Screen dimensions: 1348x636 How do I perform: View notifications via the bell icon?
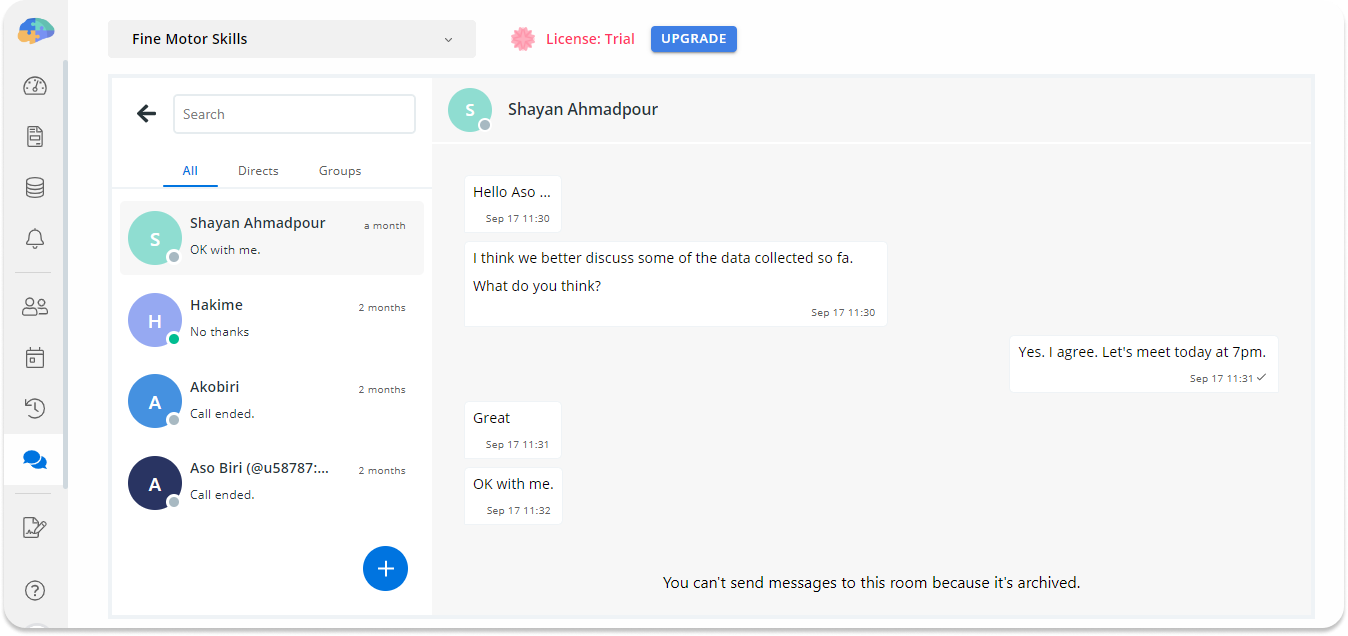[34, 238]
